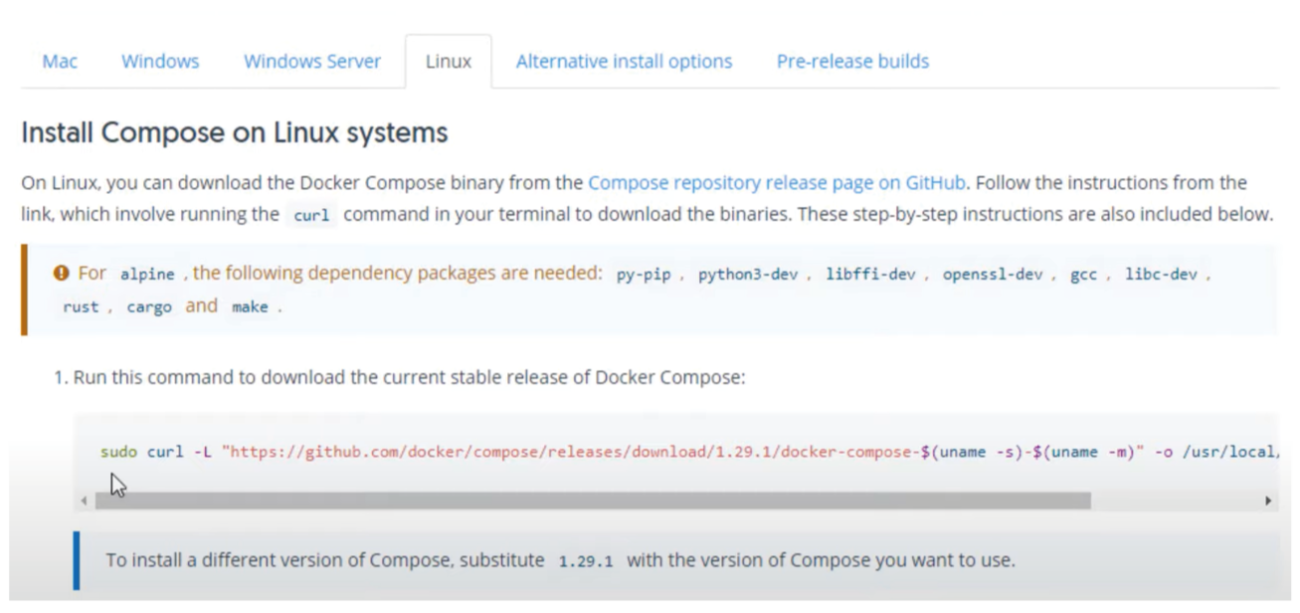Click the py-pip dependency package name
Image resolution: width=1300 pixels, height=613 pixels.
[643, 275]
